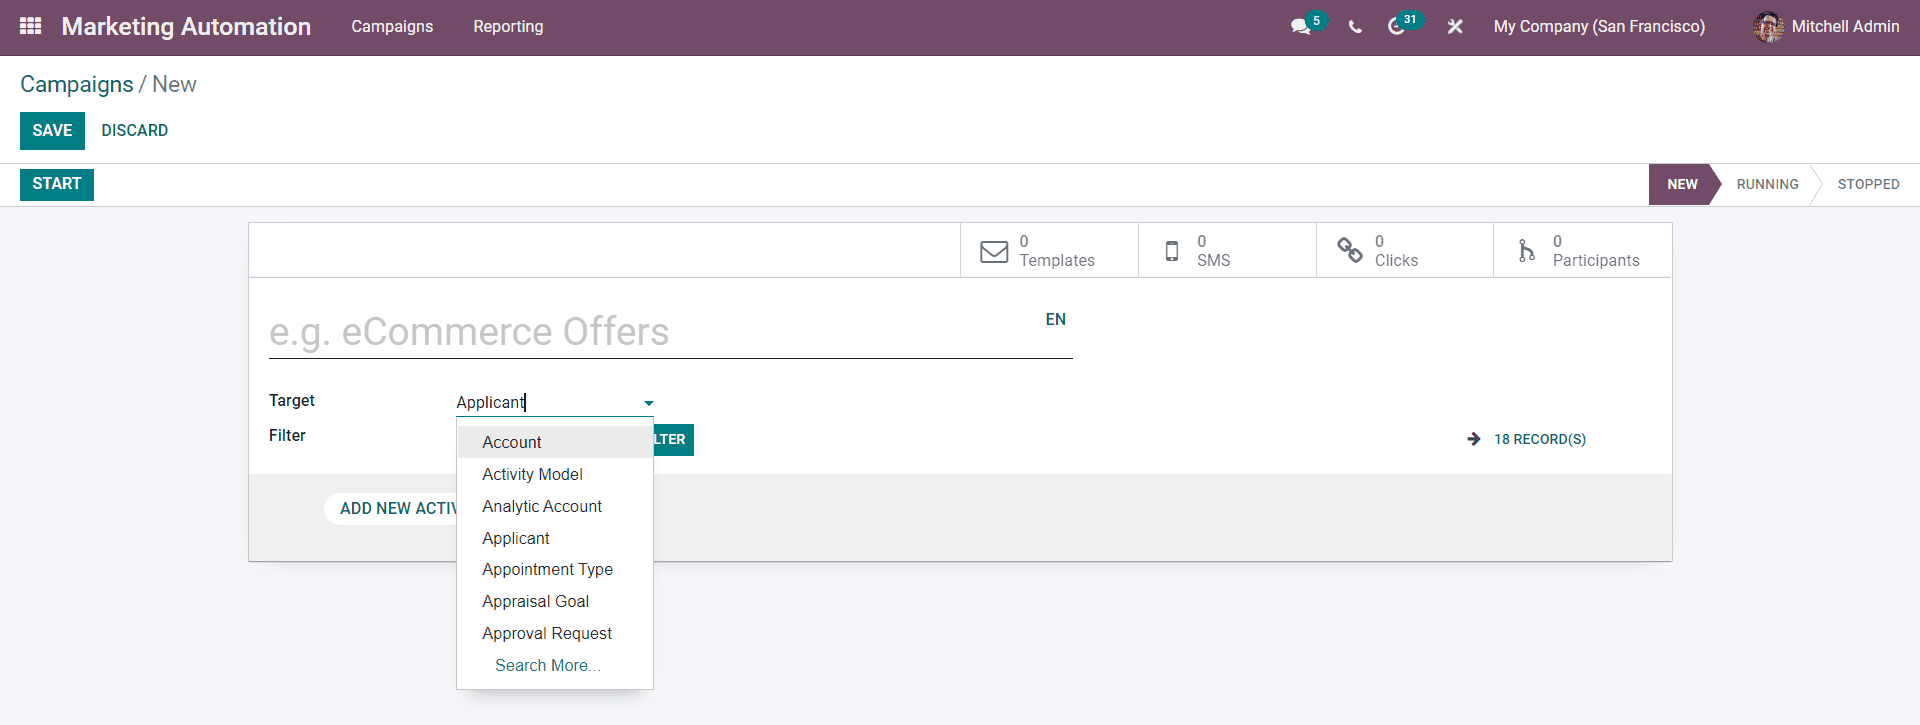Select the STOPPED status stage
1920x725 pixels.
[x=1868, y=184]
